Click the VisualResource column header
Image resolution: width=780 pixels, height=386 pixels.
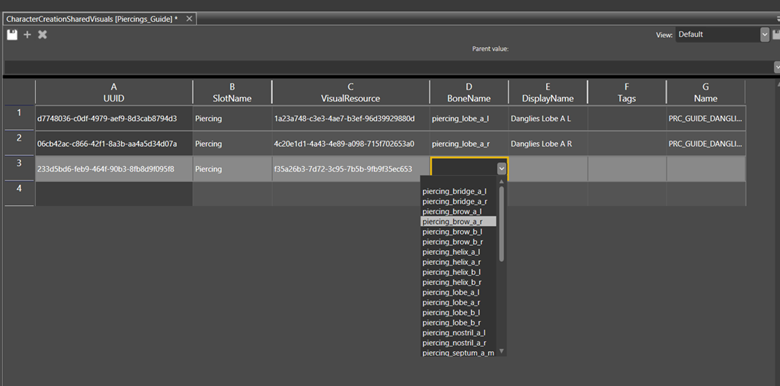[x=351, y=93]
